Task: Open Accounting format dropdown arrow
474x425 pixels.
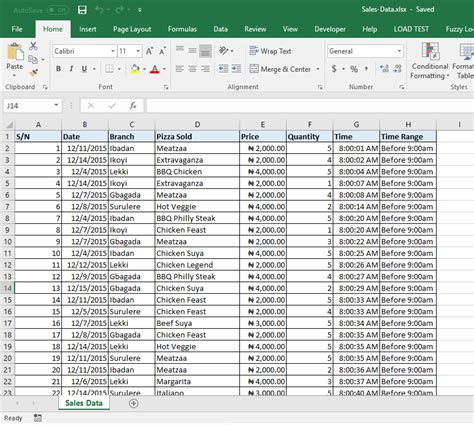Action: coord(343,69)
